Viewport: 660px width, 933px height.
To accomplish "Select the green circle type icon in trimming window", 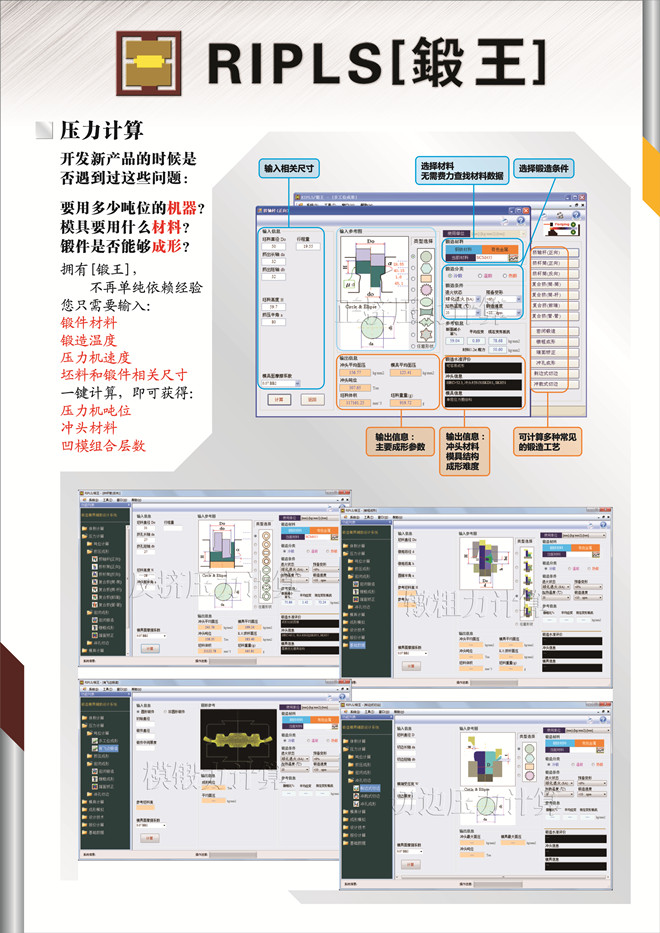I will [529, 749].
